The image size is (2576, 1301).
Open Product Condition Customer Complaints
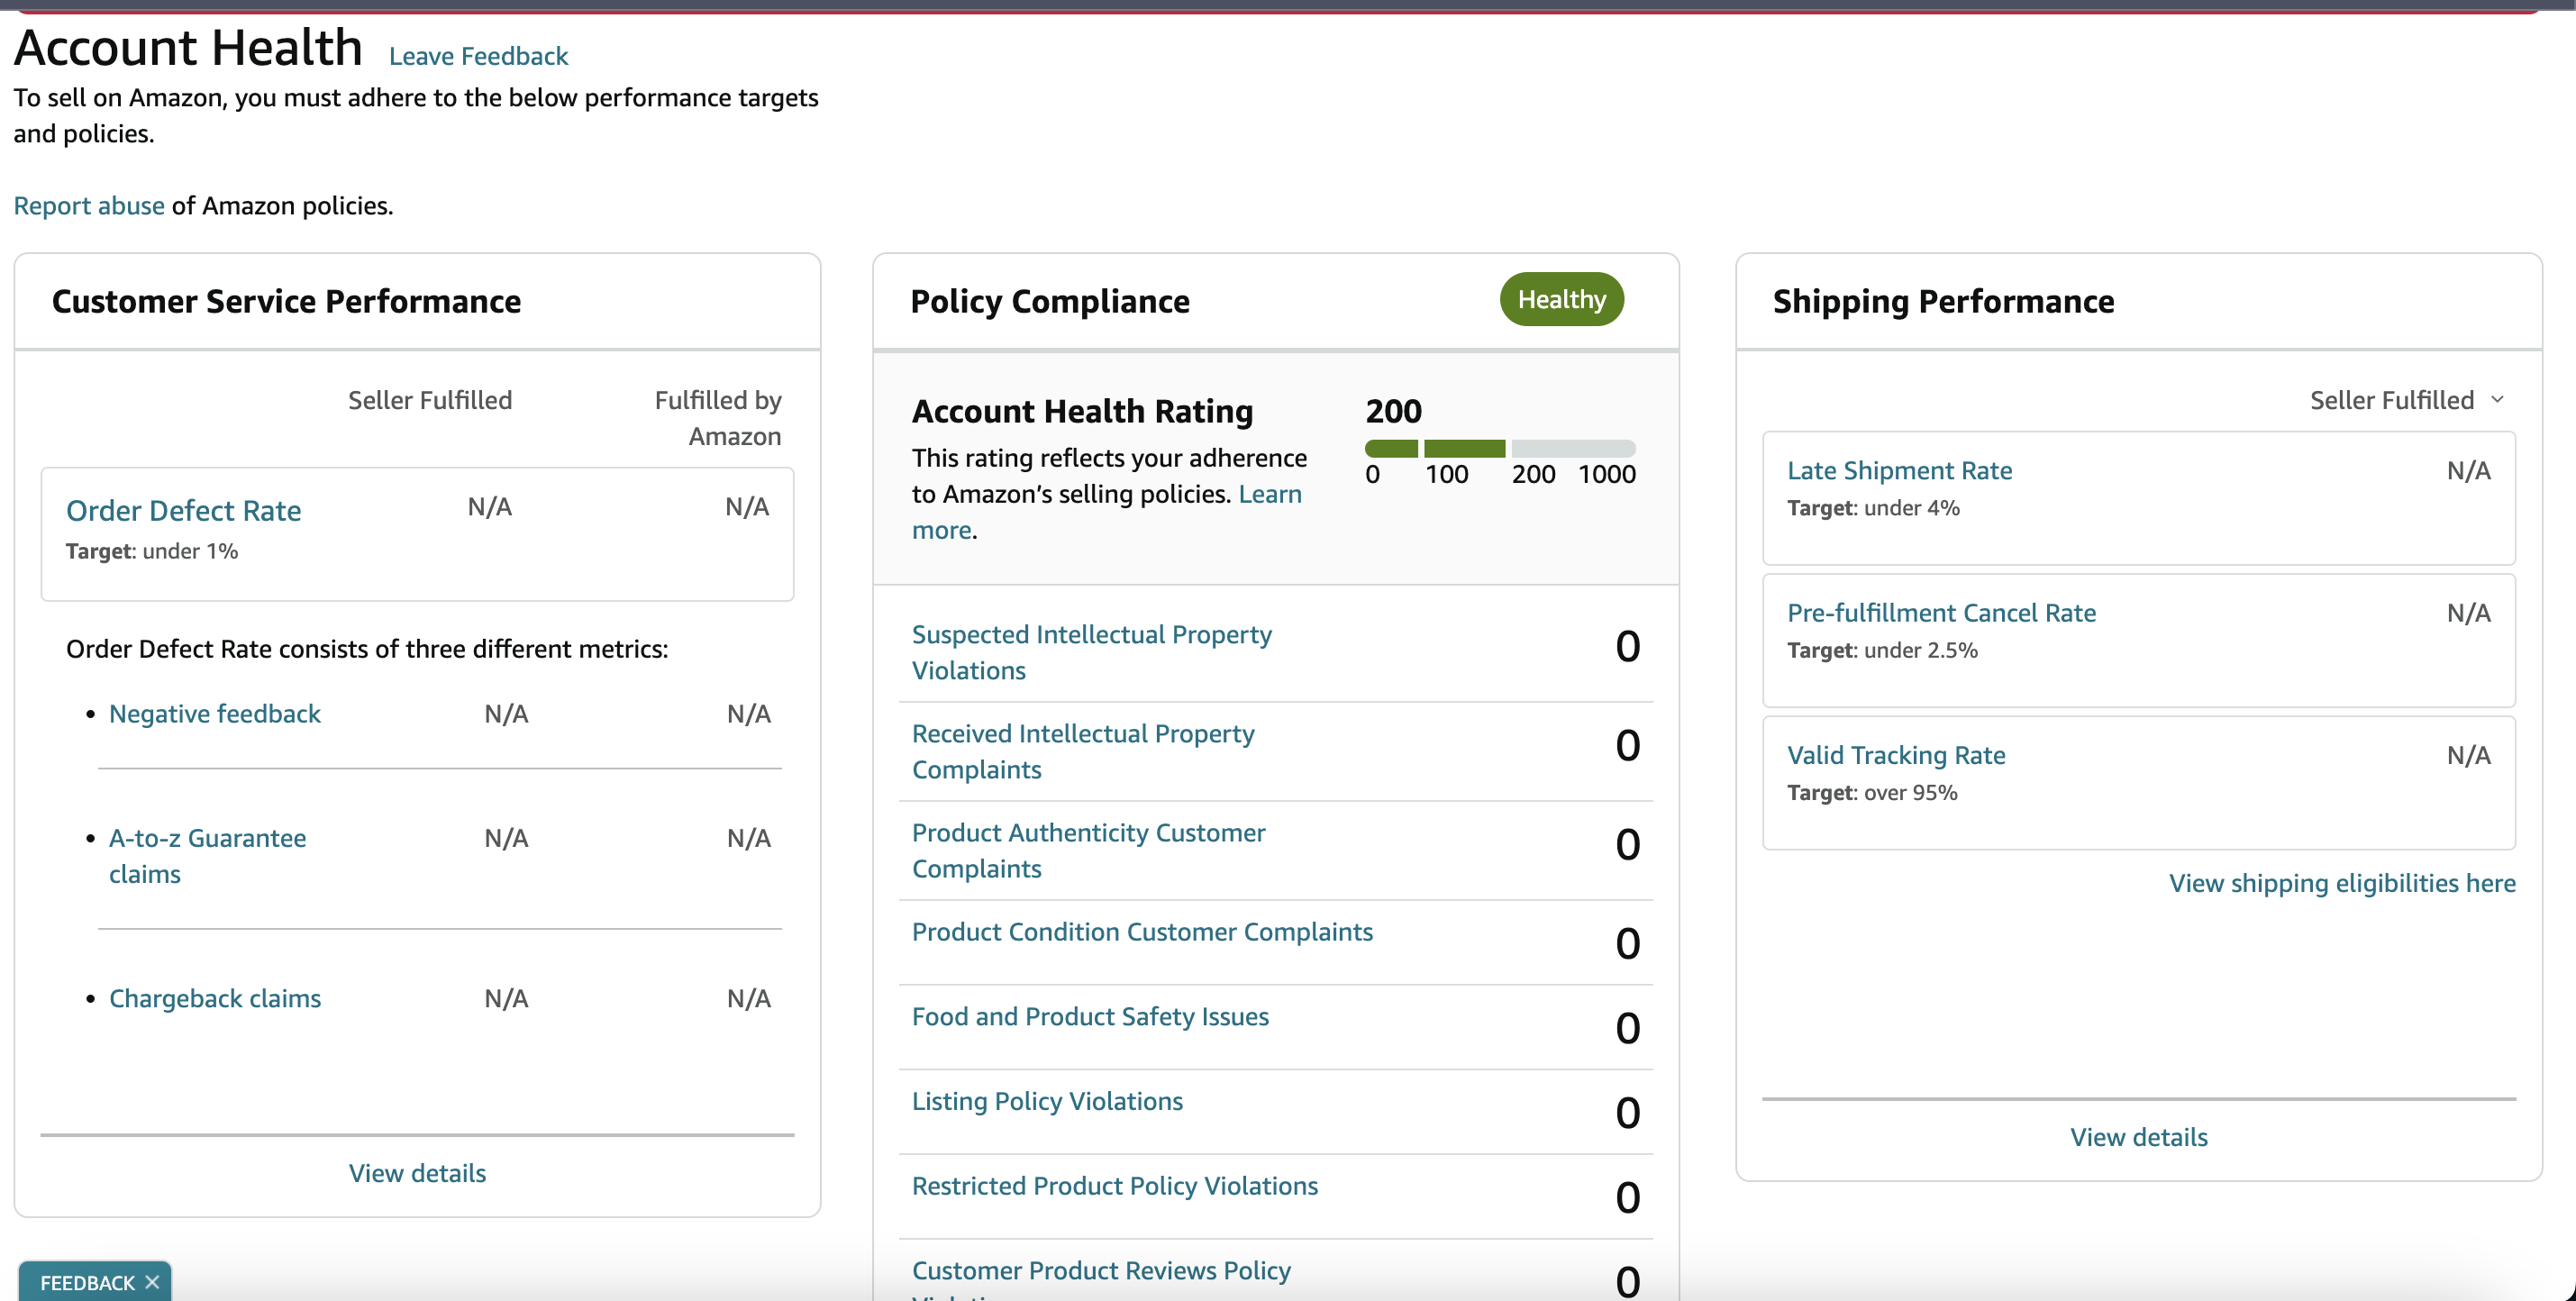(x=1142, y=931)
